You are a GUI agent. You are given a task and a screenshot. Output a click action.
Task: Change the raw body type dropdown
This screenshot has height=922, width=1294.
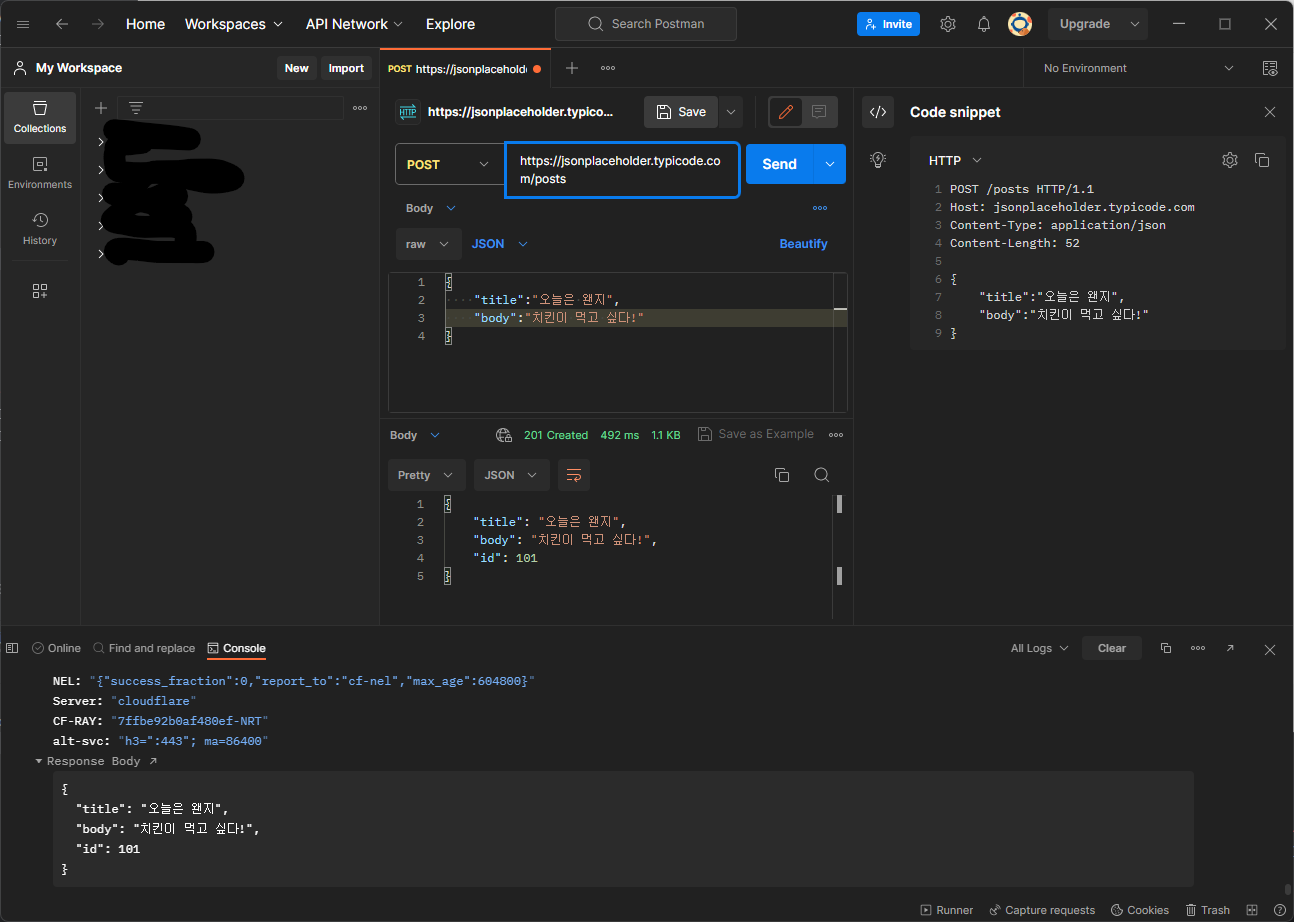point(429,244)
